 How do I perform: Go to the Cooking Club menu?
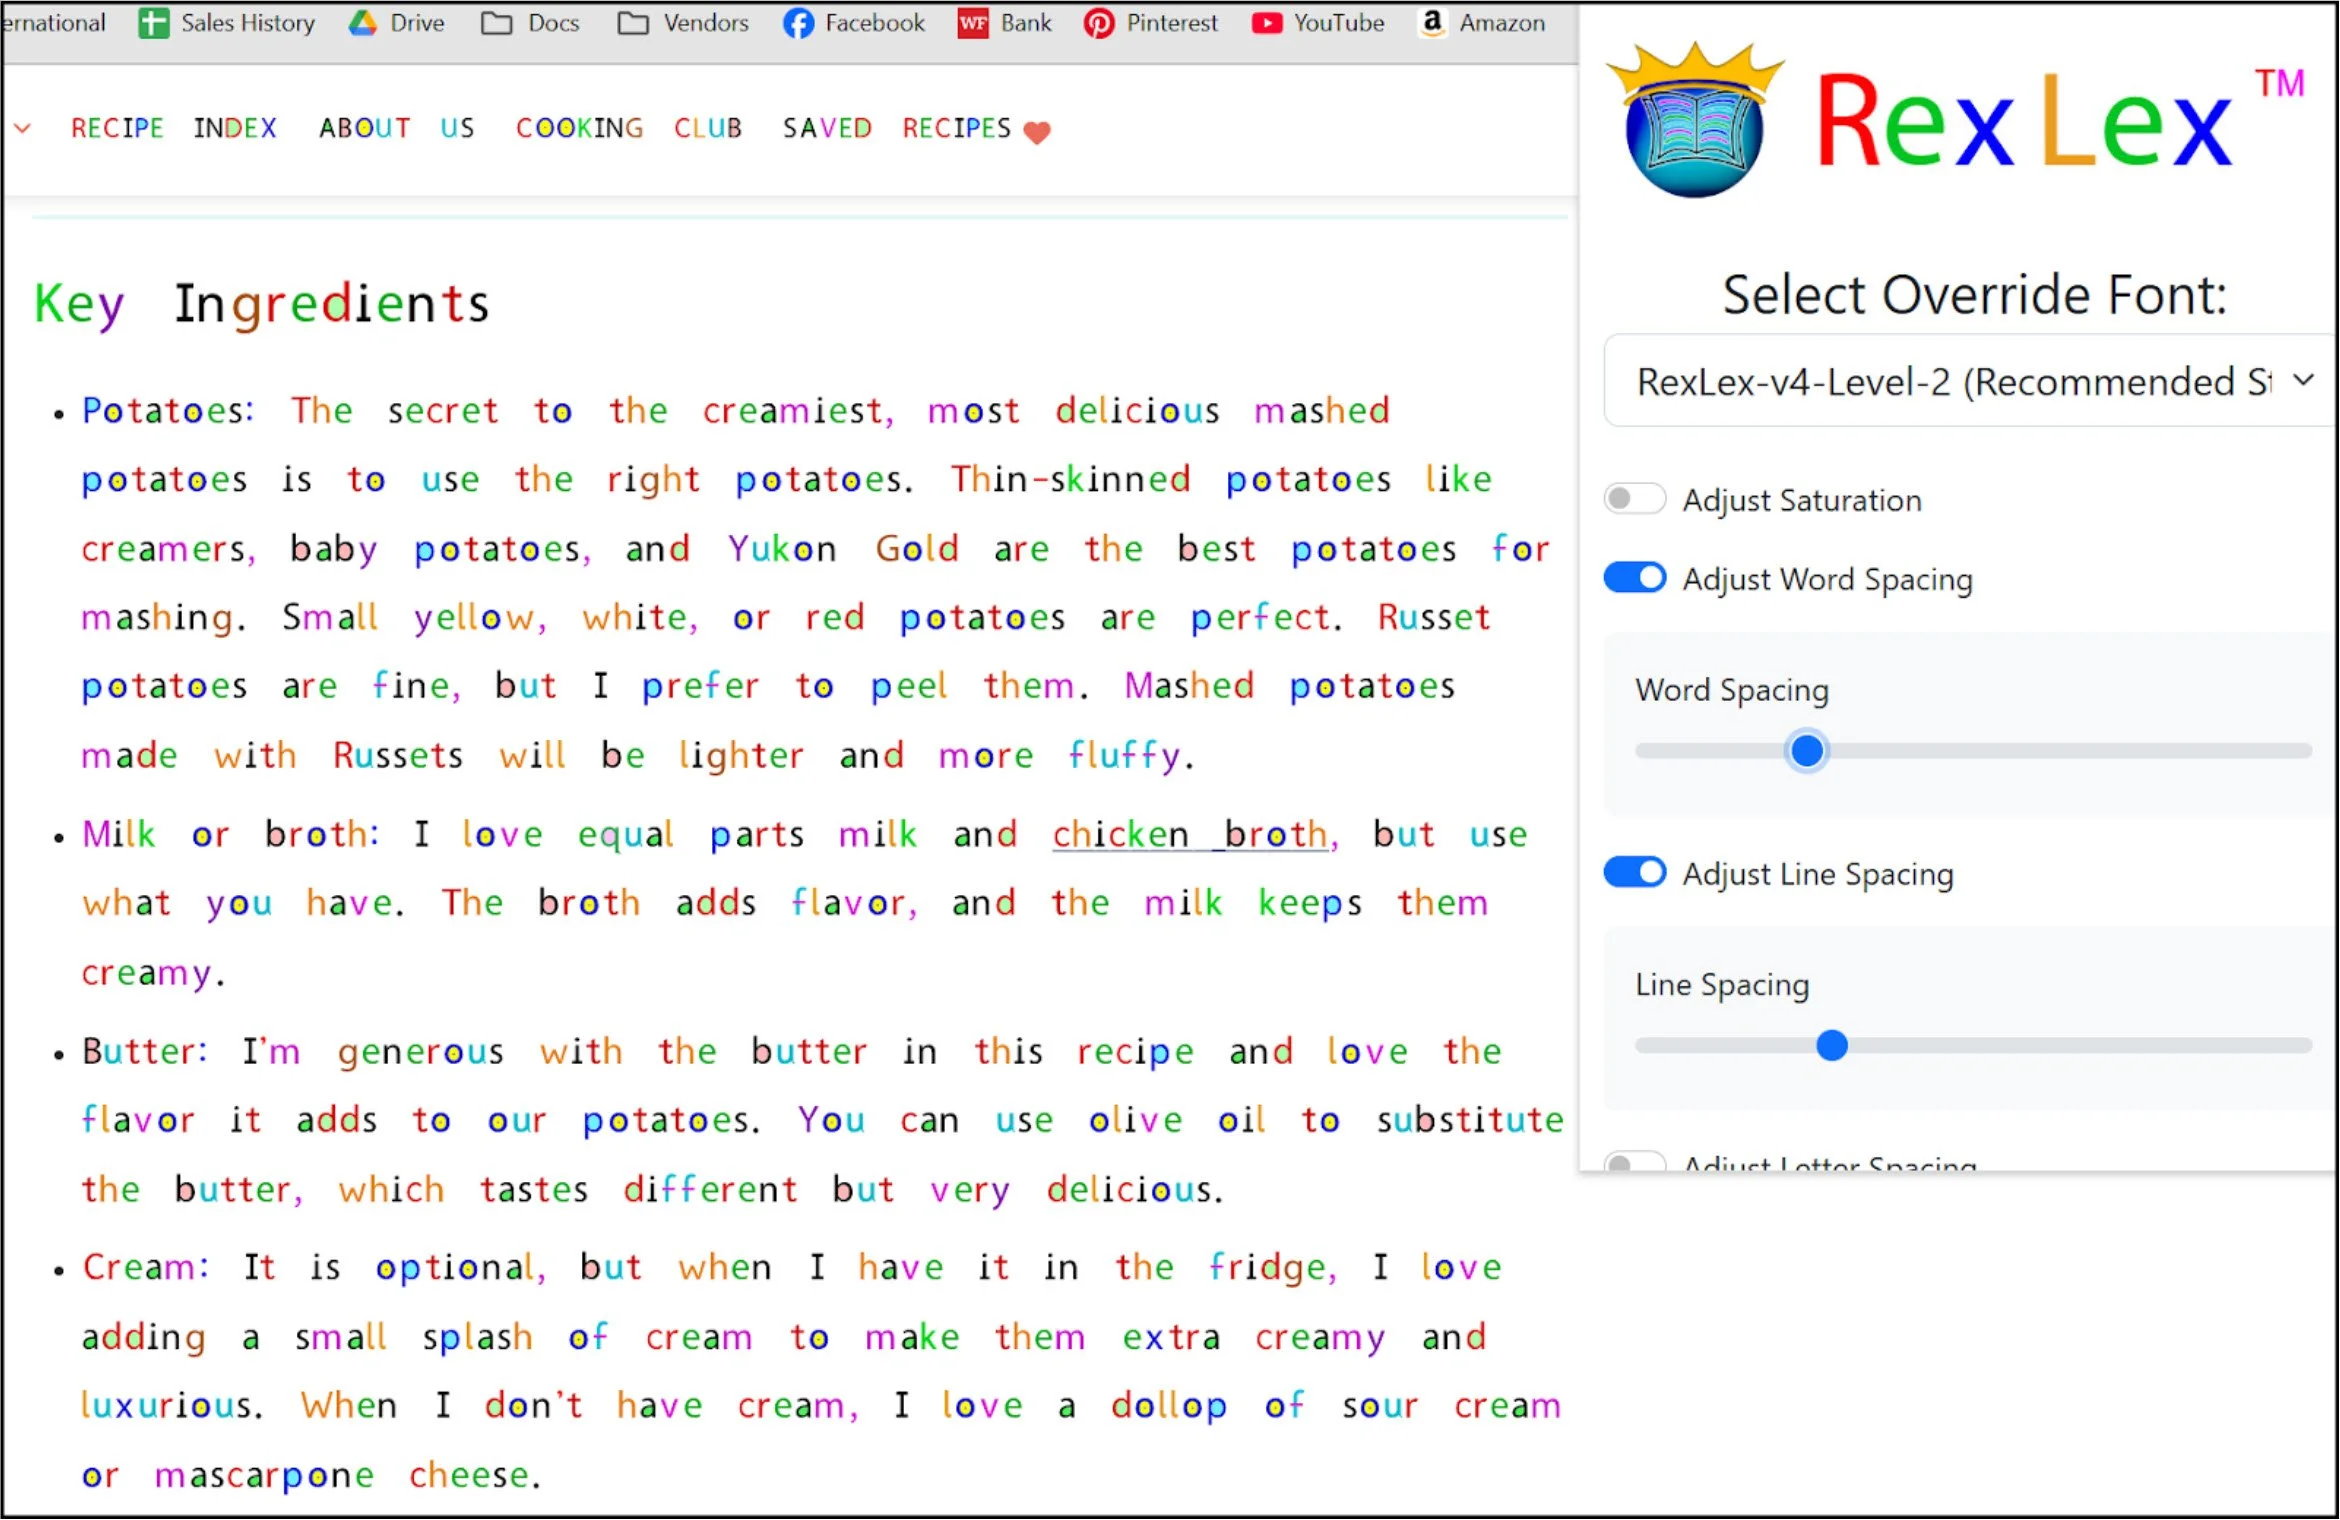(629, 128)
